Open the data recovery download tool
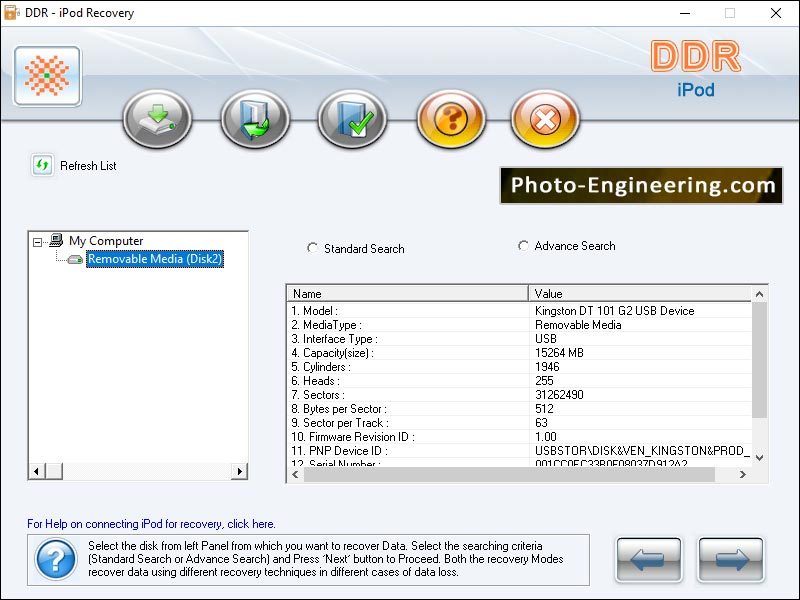The image size is (800, 600). pos(157,118)
